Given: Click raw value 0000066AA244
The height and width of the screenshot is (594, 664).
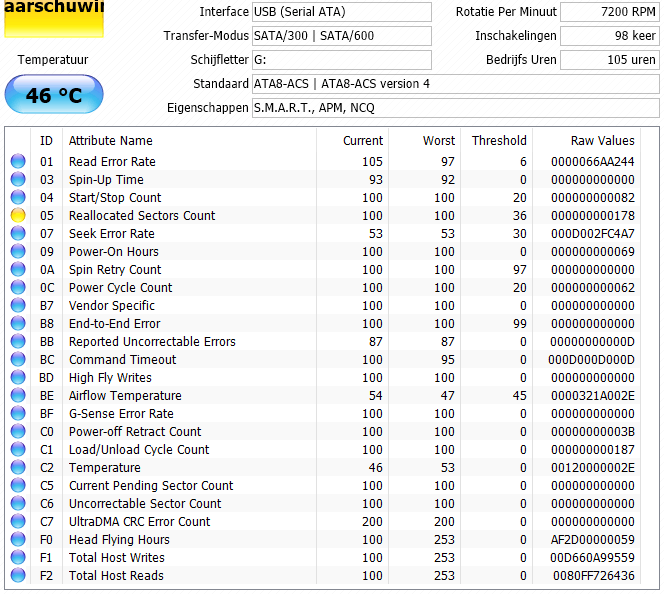Looking at the screenshot, I should [x=592, y=161].
